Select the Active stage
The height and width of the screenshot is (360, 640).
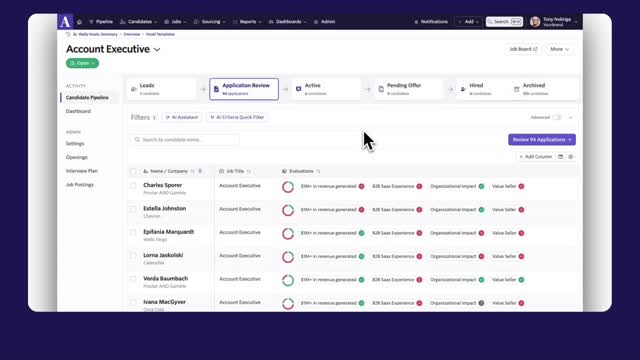click(326, 89)
